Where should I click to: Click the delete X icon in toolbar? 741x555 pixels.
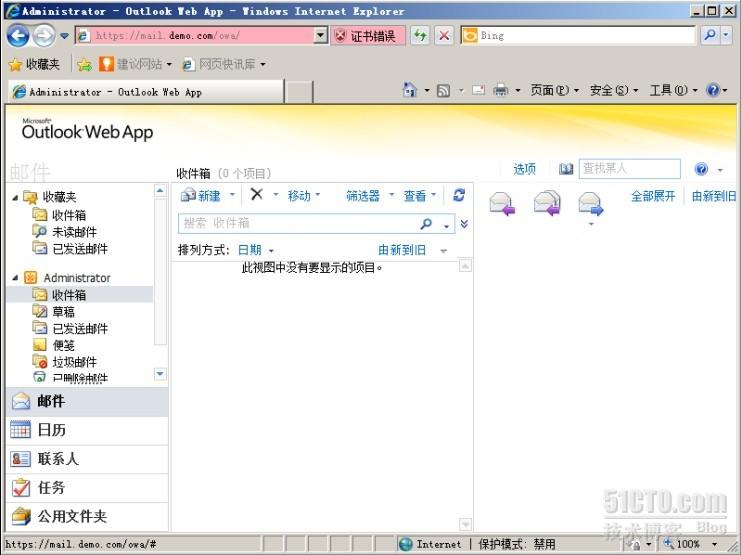257,194
